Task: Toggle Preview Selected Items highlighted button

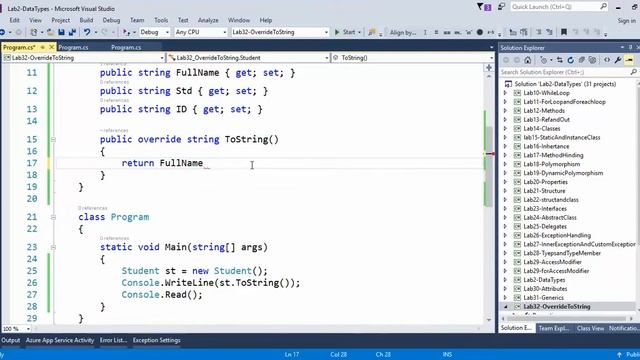Action: (x=629, y=60)
